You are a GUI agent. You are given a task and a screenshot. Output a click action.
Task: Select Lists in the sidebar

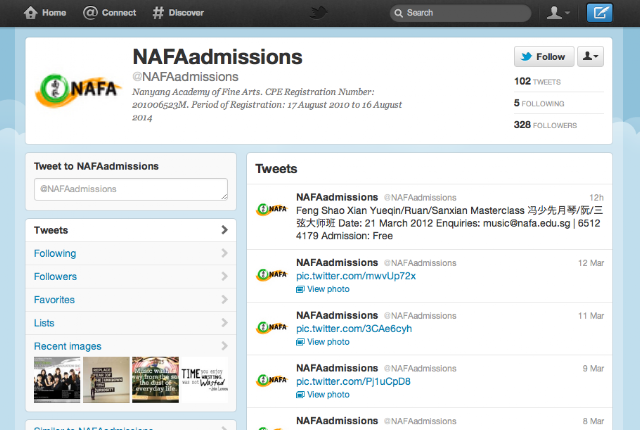(x=131, y=323)
